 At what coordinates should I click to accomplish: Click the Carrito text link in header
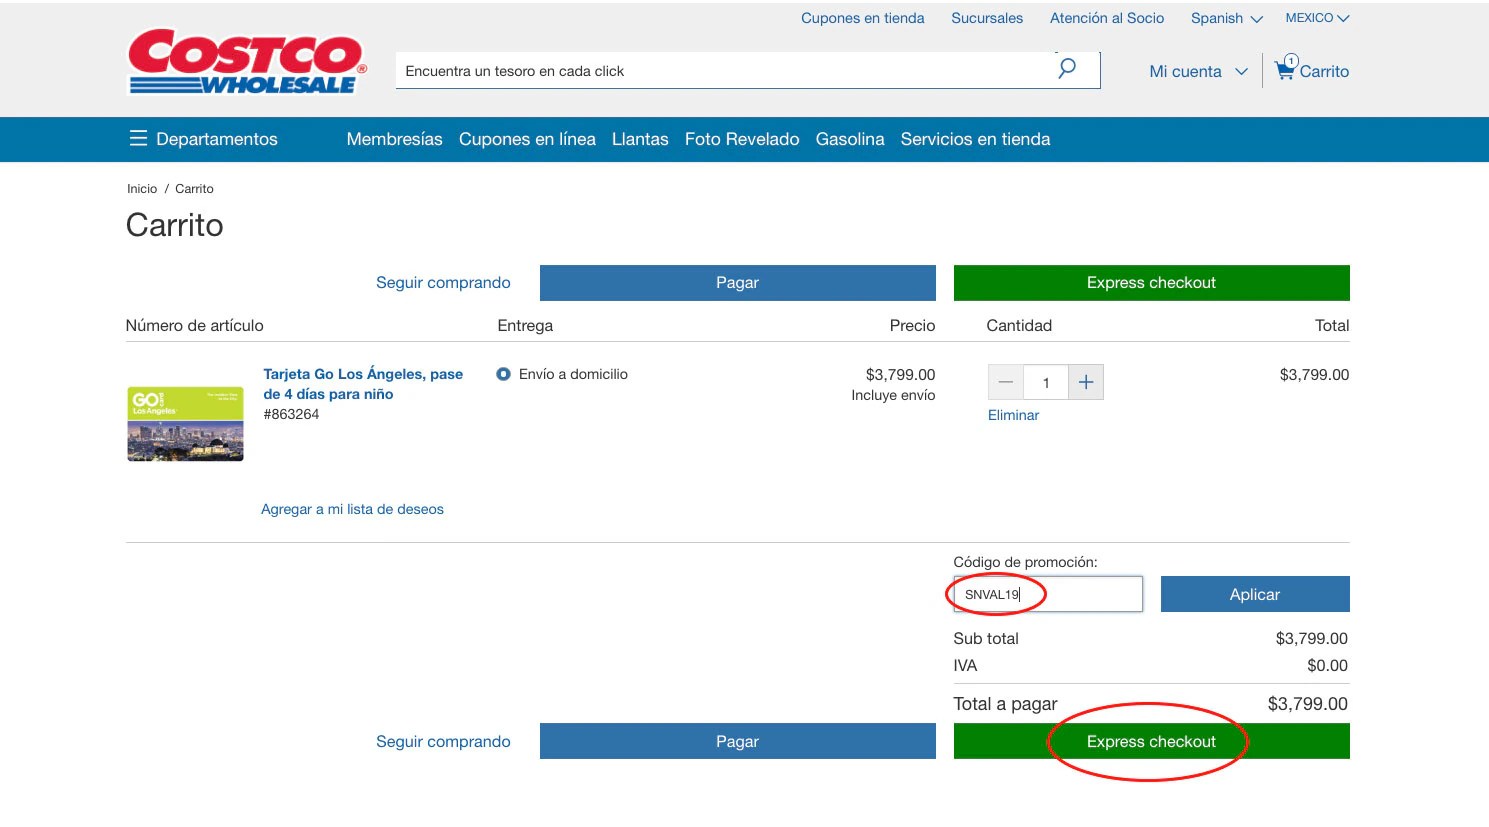[x=1324, y=71]
